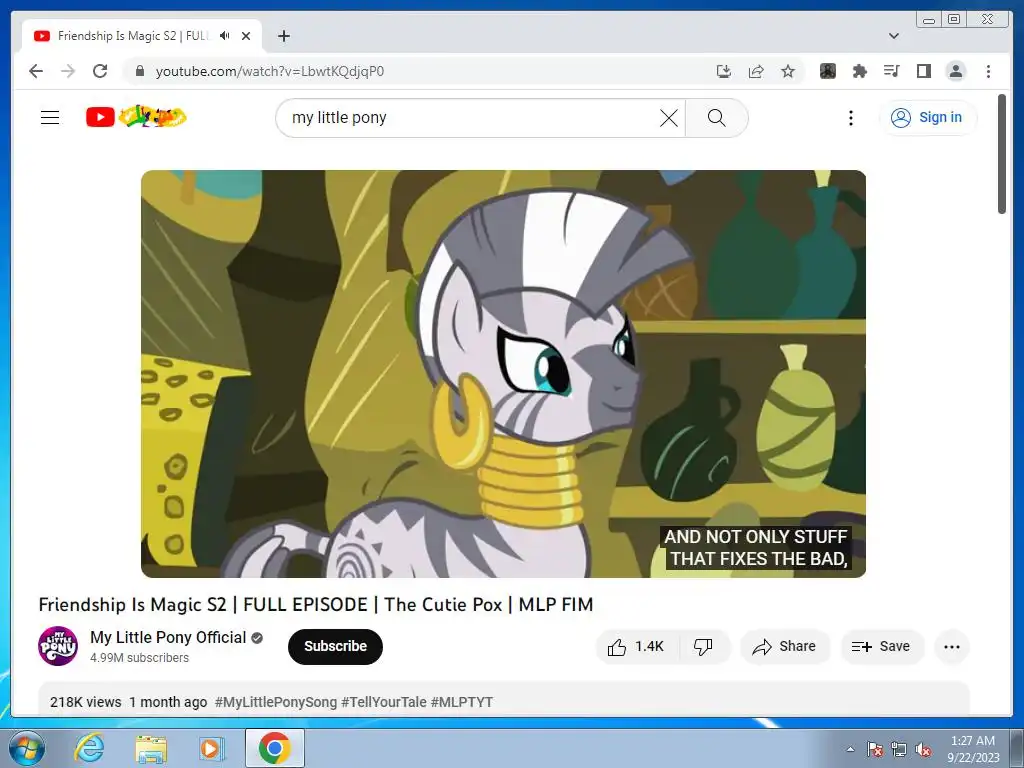Viewport: 1024px width, 768px height.
Task: Toggle the Chrome side panel
Action: [x=923, y=71]
